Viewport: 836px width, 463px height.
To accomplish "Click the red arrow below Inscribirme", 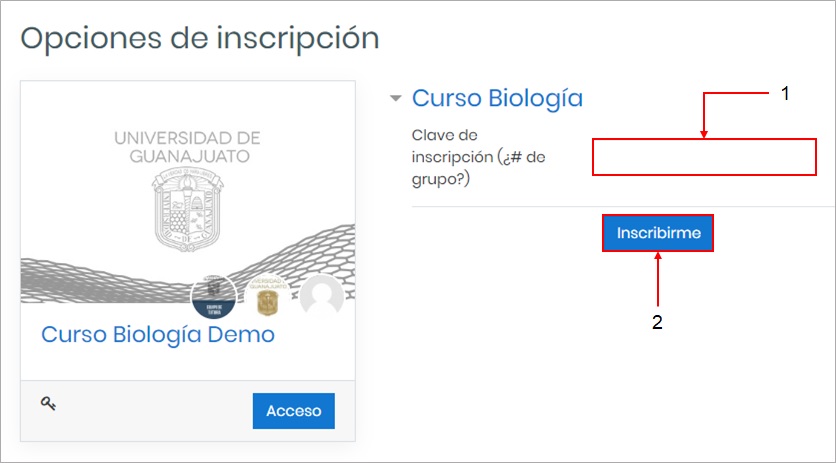I will 658,278.
